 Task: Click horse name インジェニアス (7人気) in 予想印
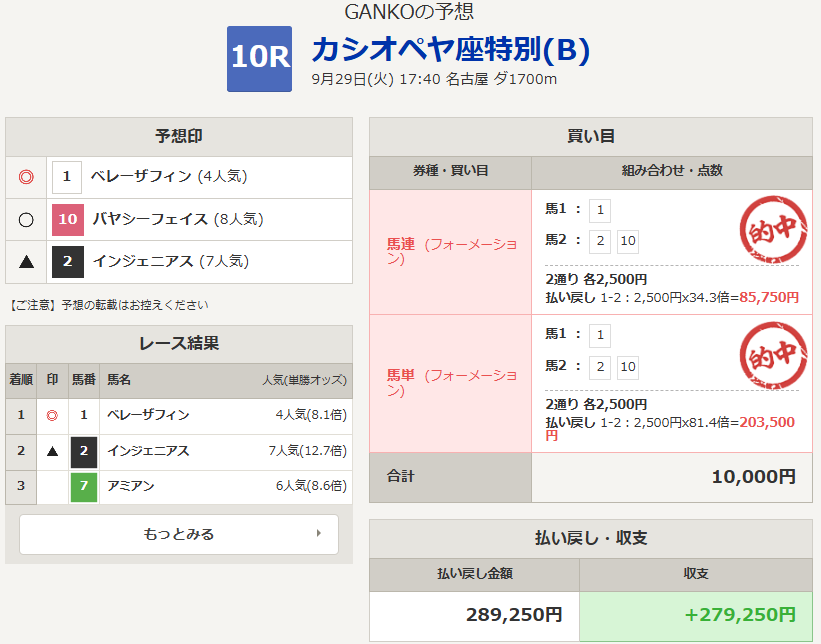(171, 261)
